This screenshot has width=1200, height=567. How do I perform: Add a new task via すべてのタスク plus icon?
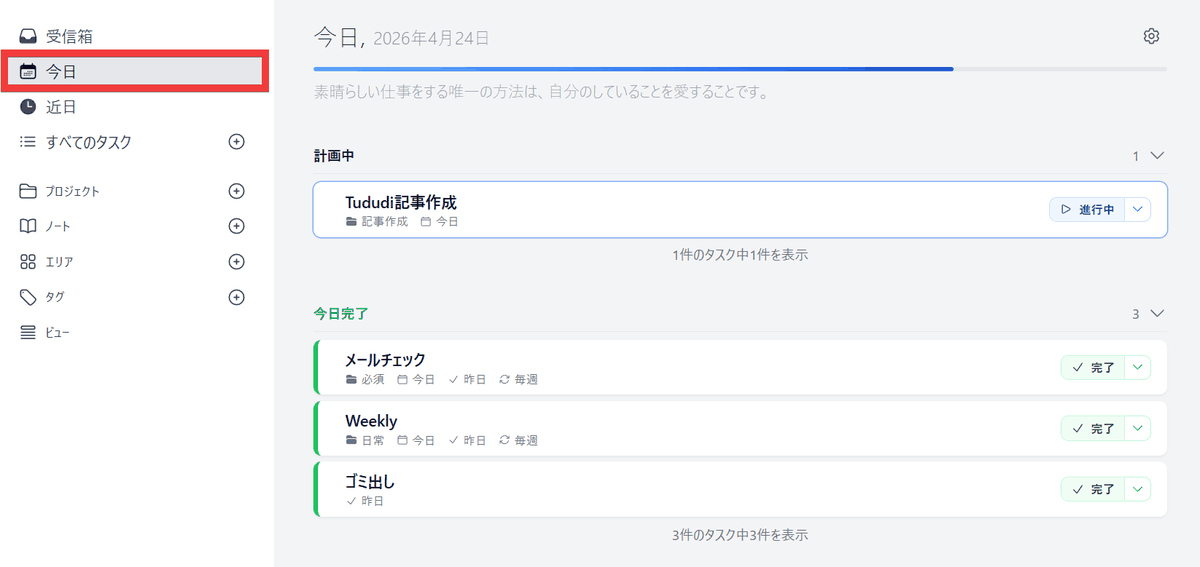237,142
